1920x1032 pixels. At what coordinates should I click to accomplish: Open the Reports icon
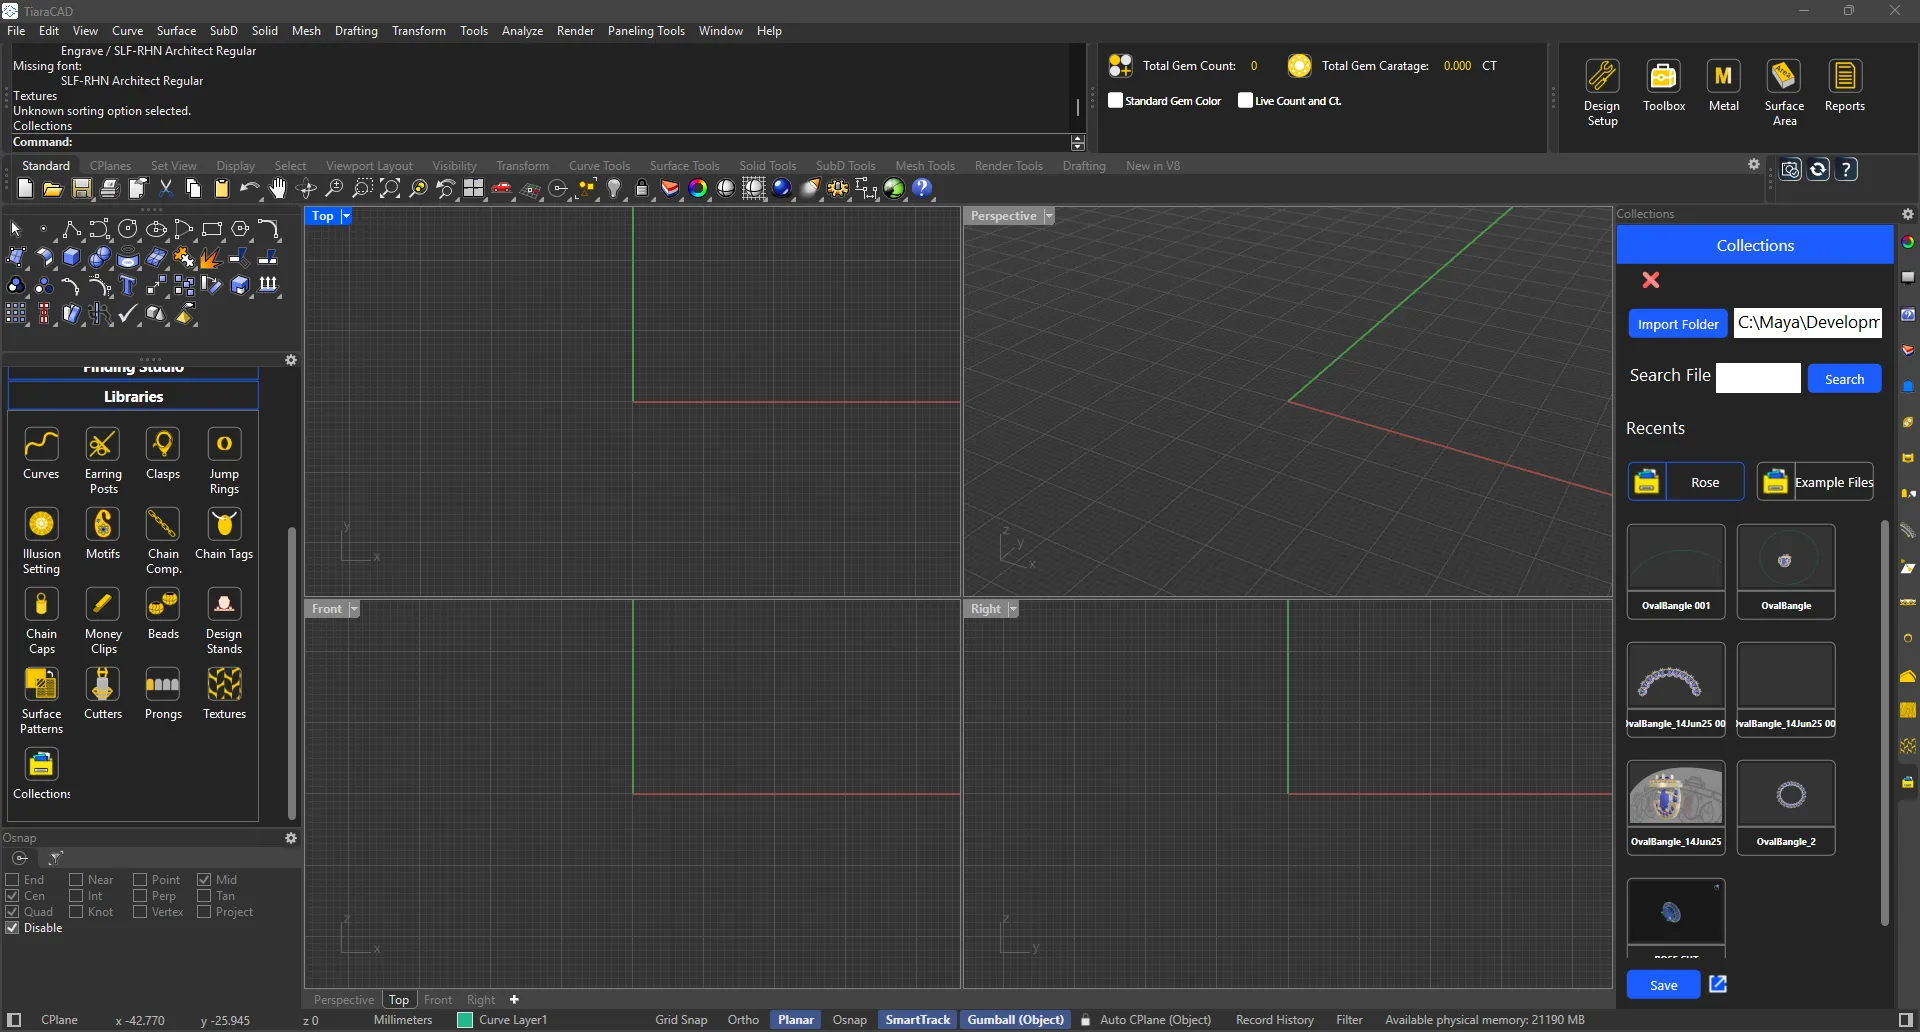[x=1844, y=77]
